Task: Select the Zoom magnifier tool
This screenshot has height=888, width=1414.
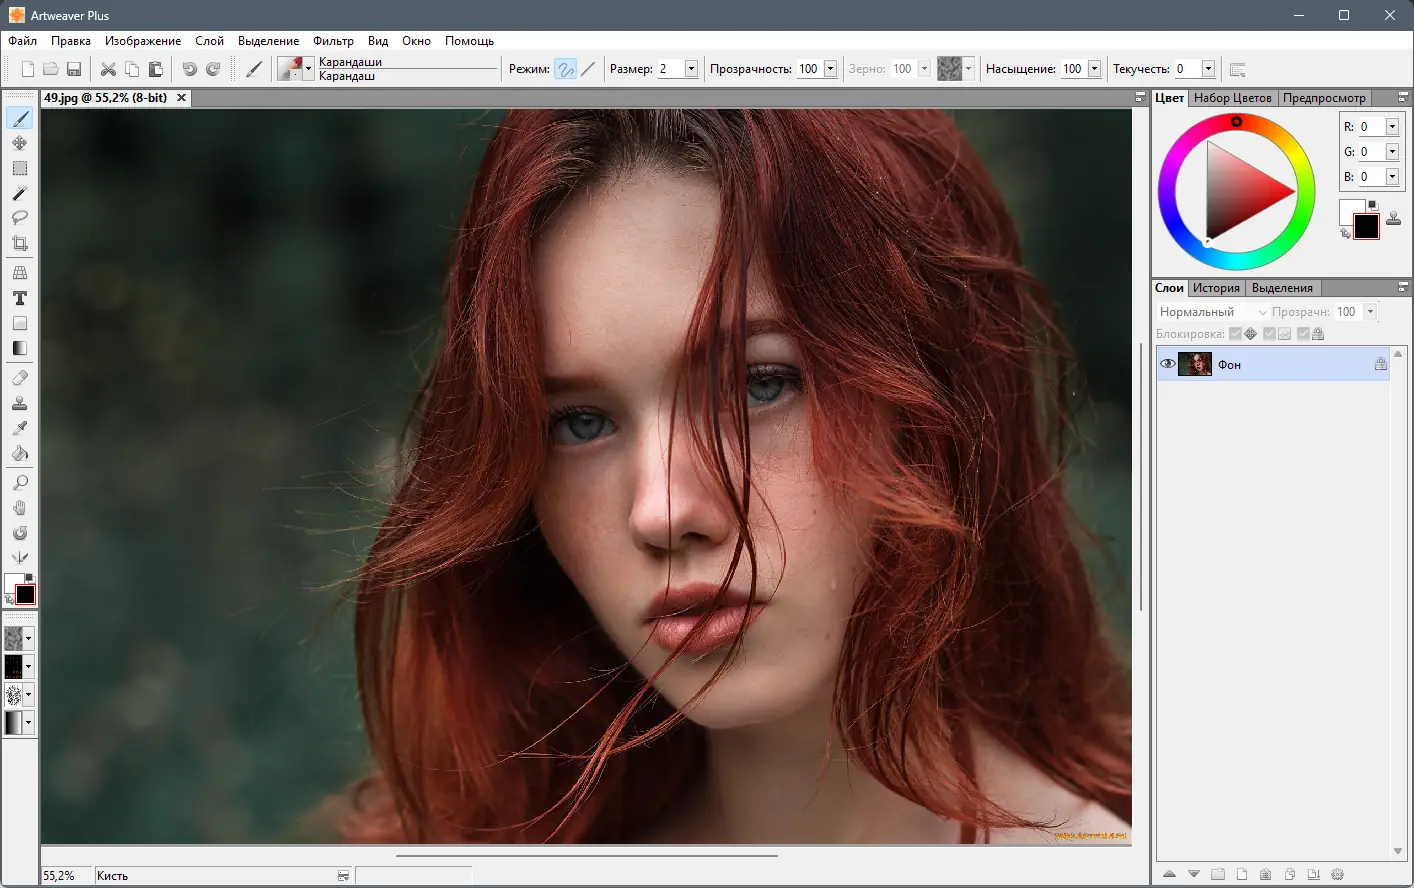Action: pos(20,483)
